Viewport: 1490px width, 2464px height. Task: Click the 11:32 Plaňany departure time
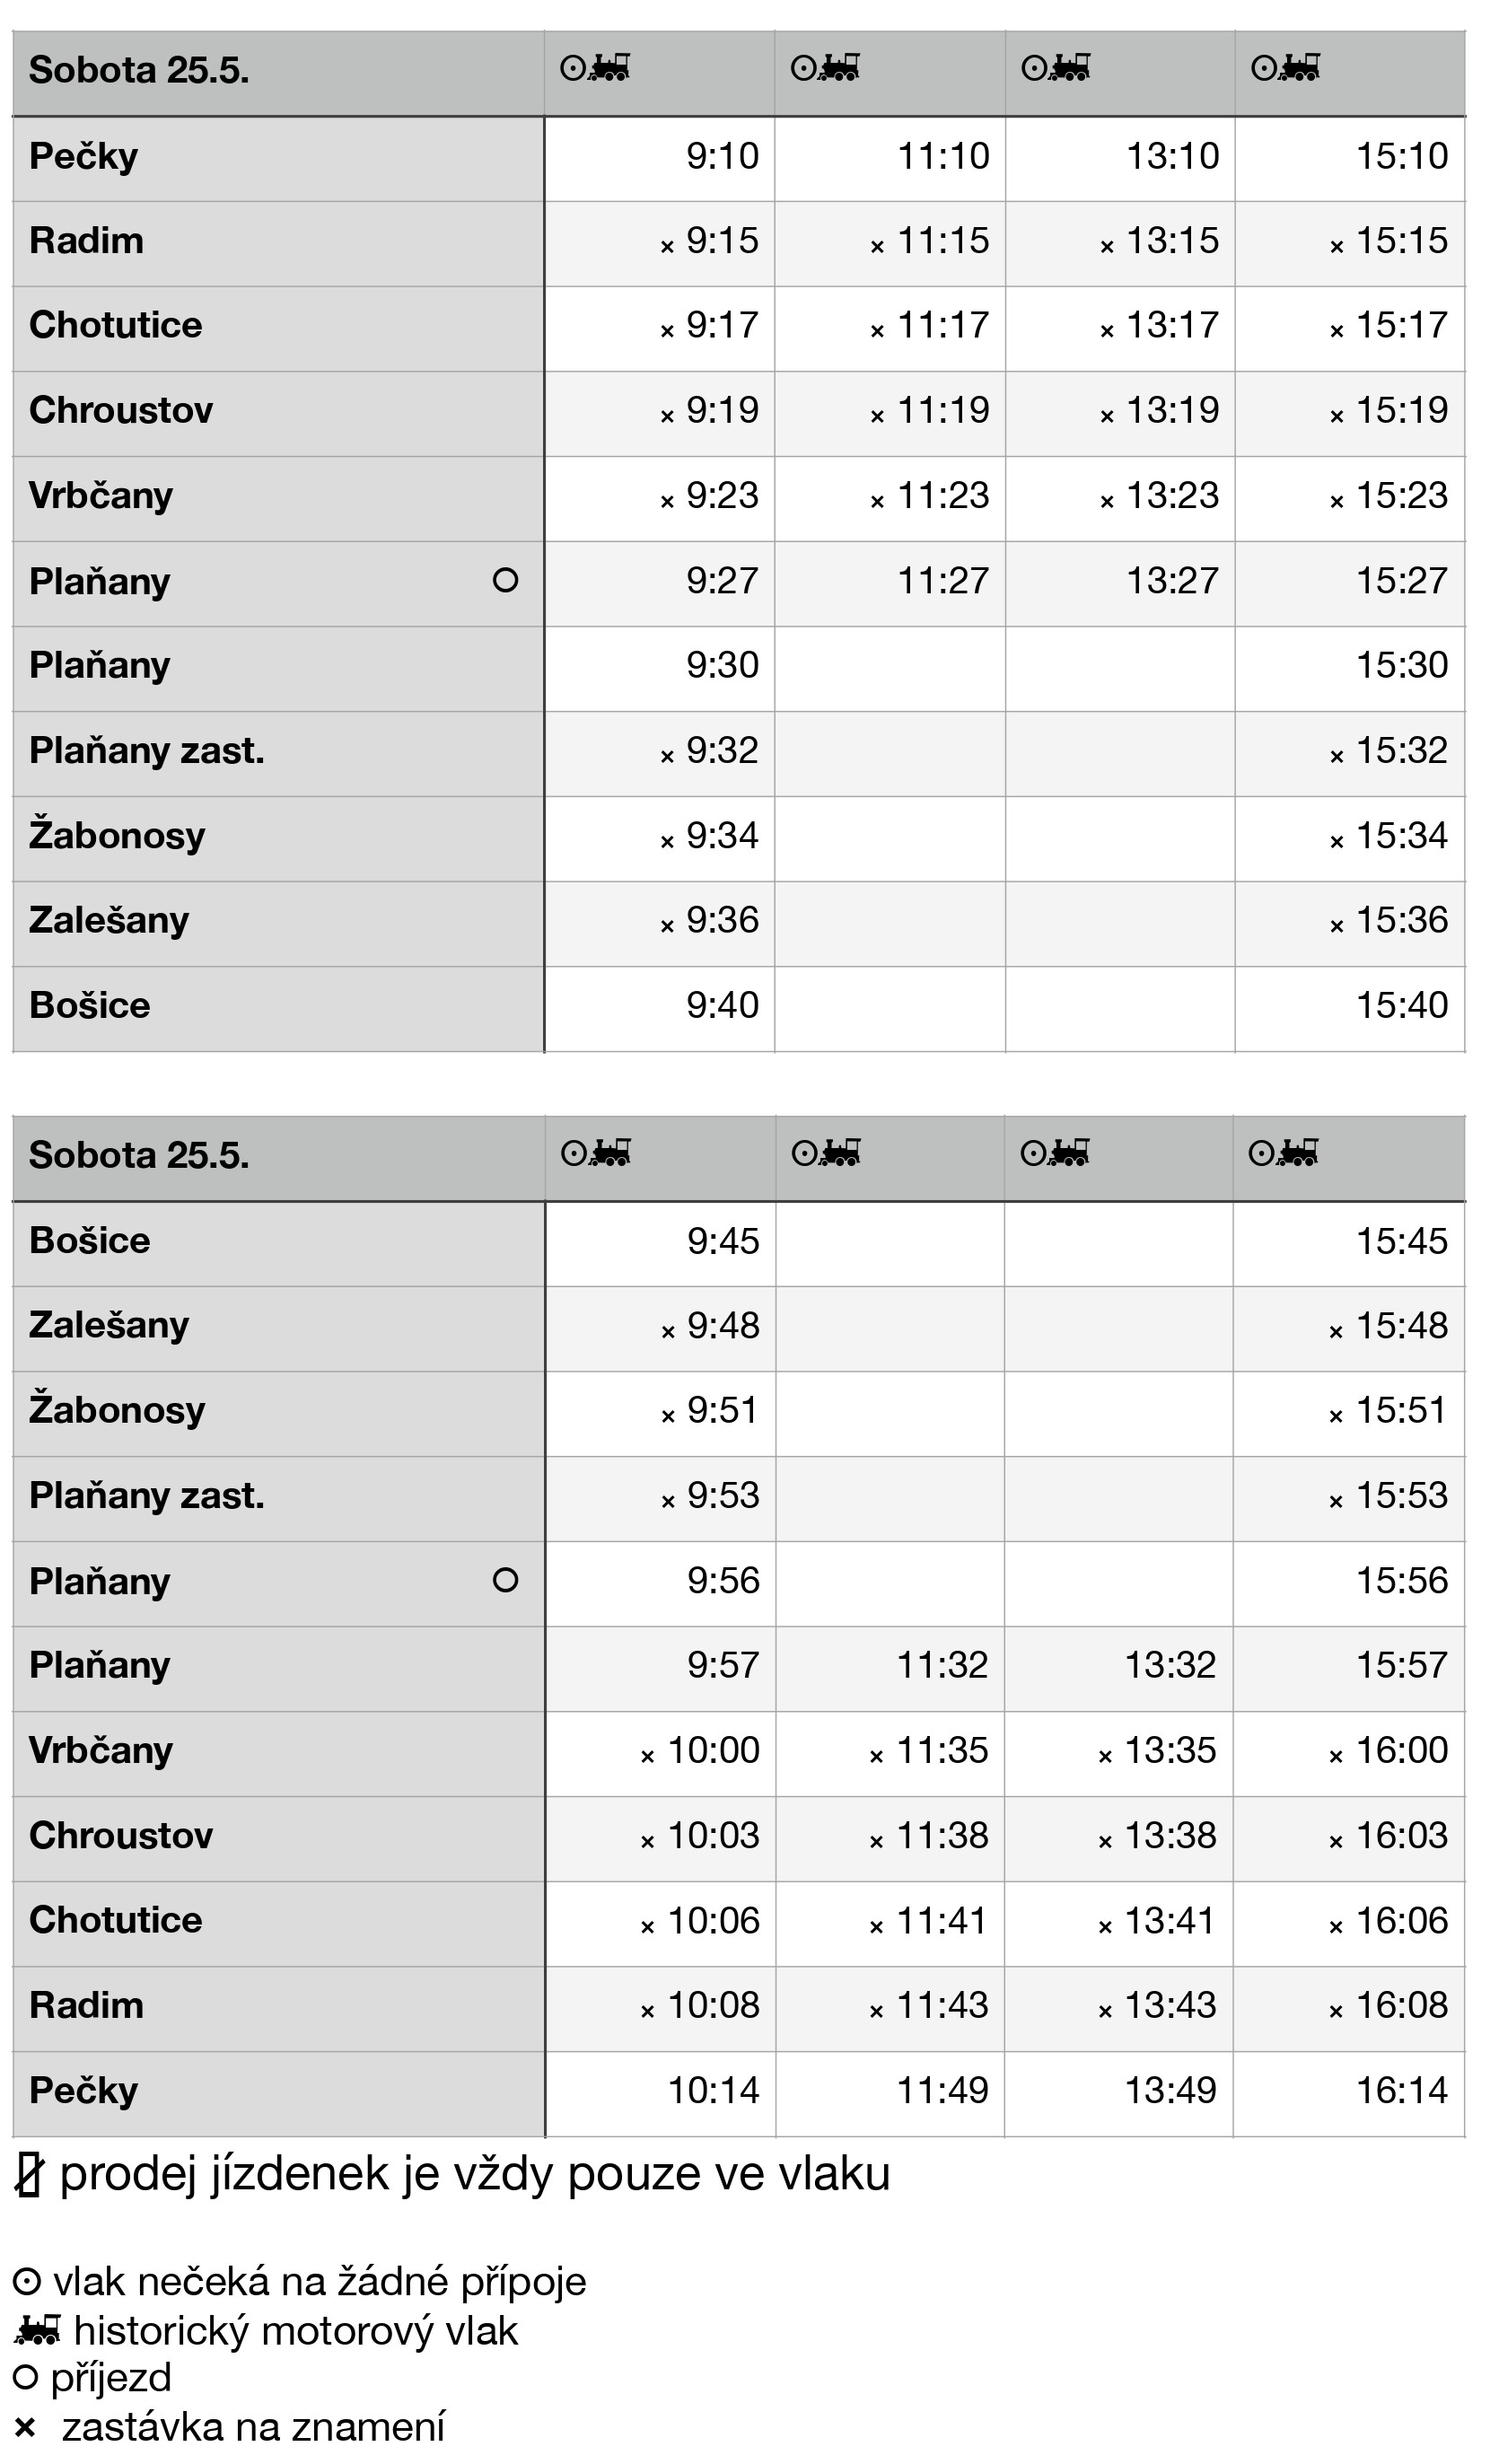click(x=942, y=1665)
